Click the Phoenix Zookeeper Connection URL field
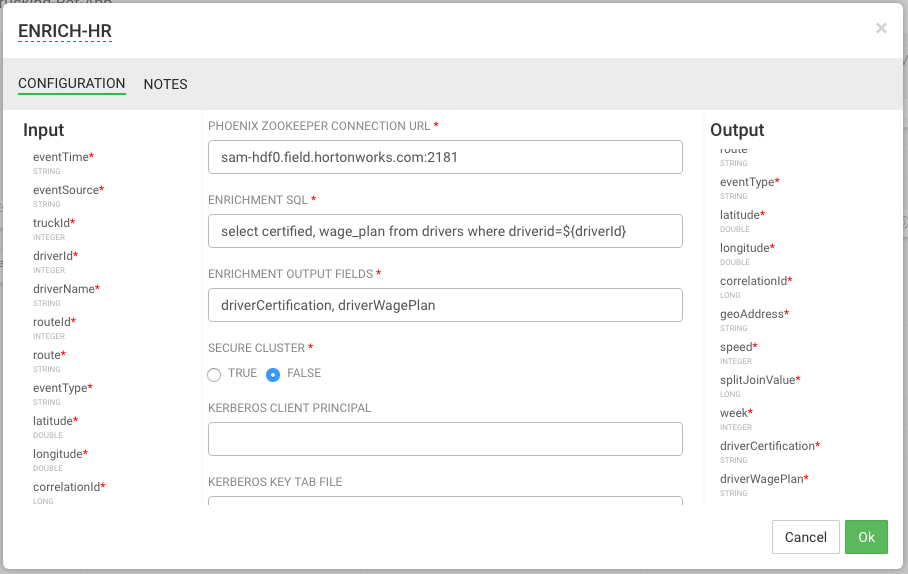 pyautogui.click(x=445, y=157)
